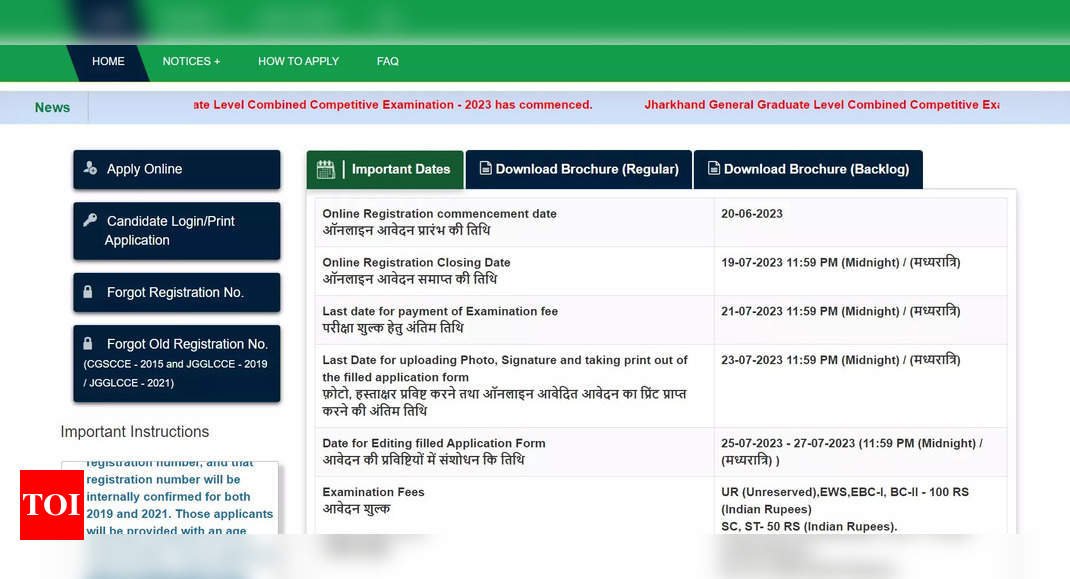The width and height of the screenshot is (1070, 579).
Task: Click the 'Examination Fees' row label
Action: click(373, 492)
